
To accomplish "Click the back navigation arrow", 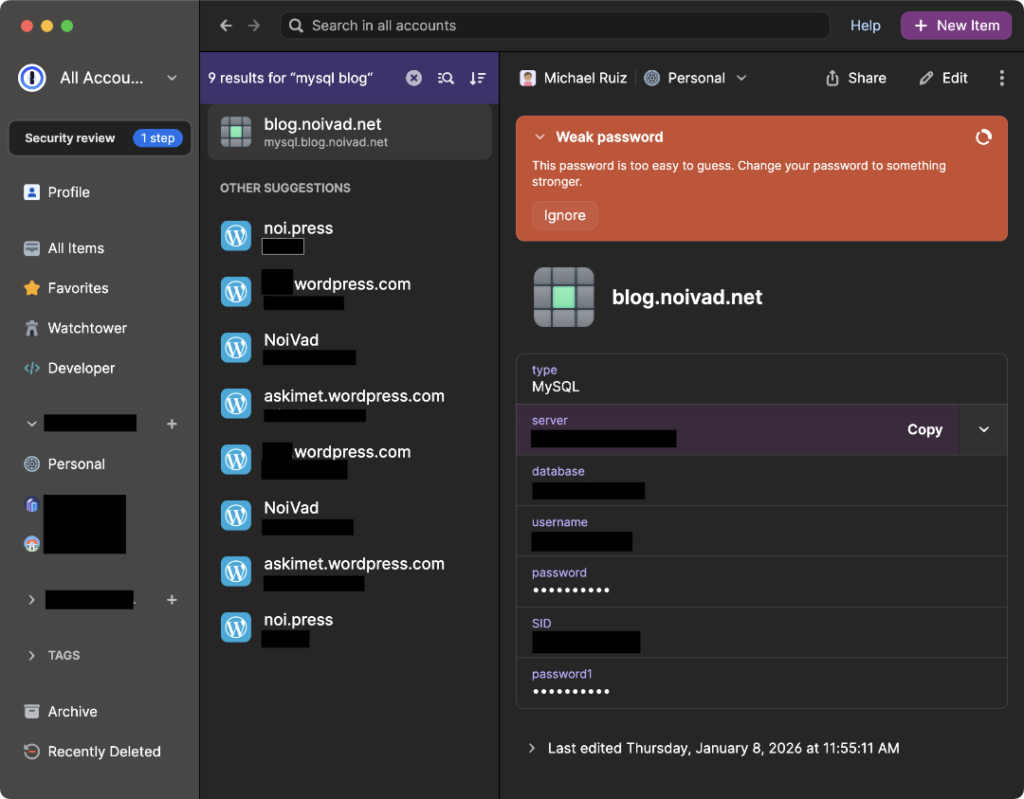I will pyautogui.click(x=226, y=26).
